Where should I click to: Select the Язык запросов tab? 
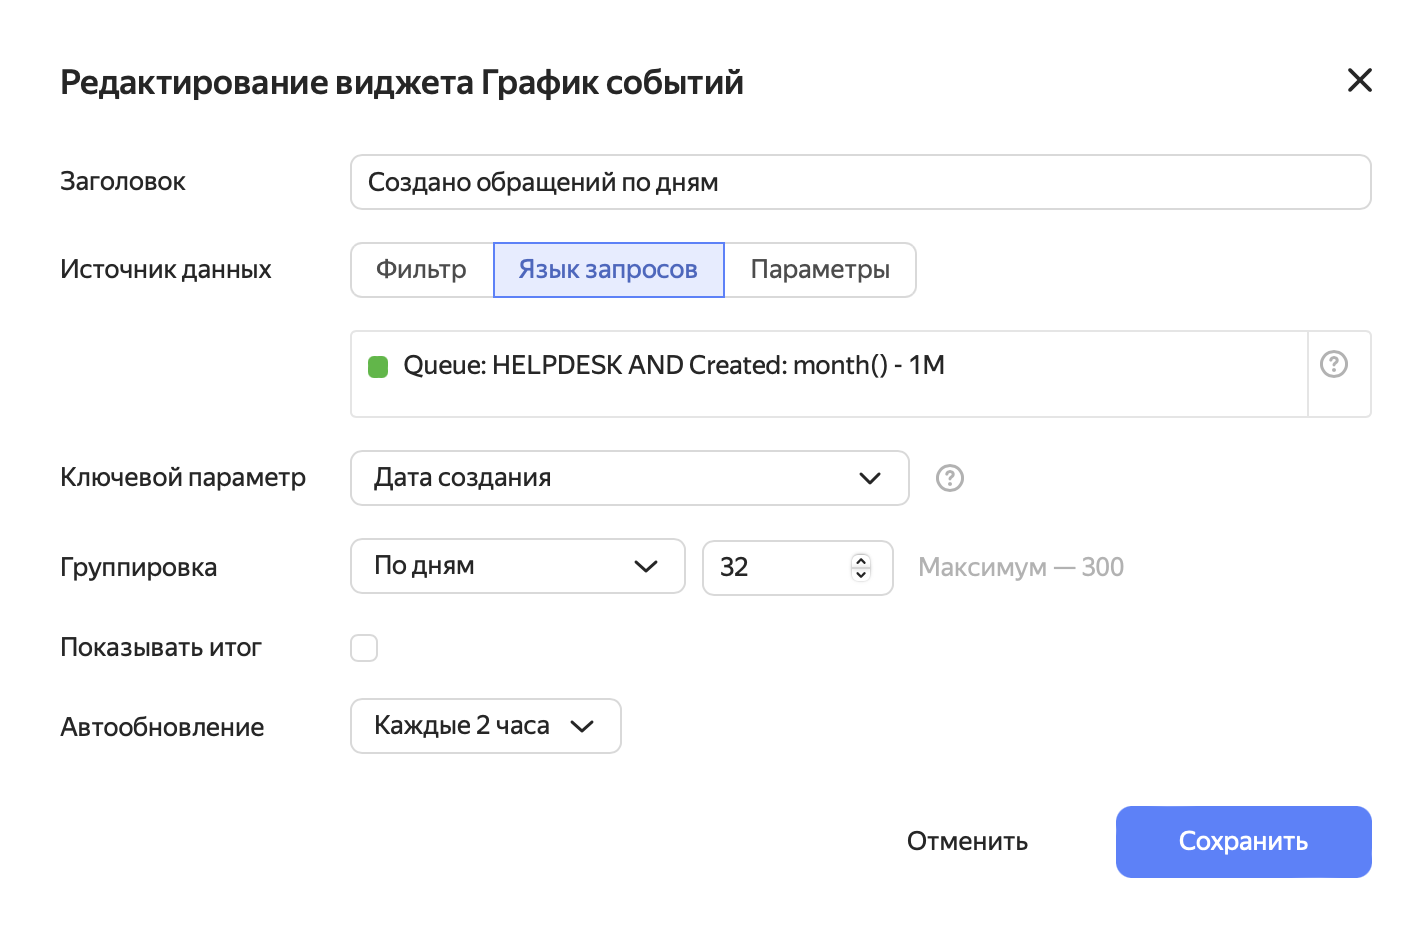608,269
